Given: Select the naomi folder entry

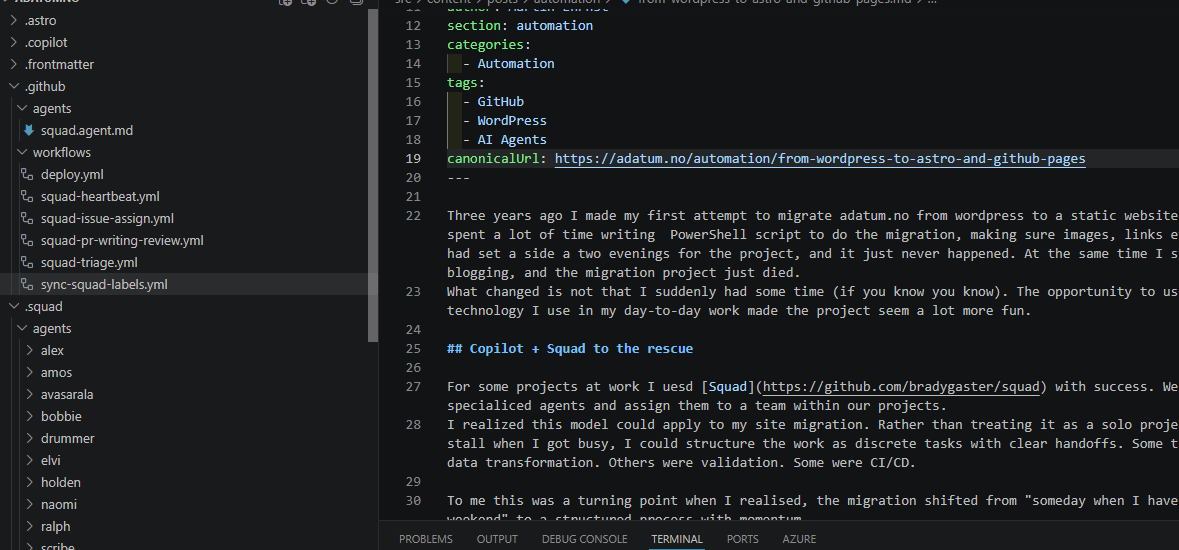Looking at the screenshot, I should click(59, 504).
